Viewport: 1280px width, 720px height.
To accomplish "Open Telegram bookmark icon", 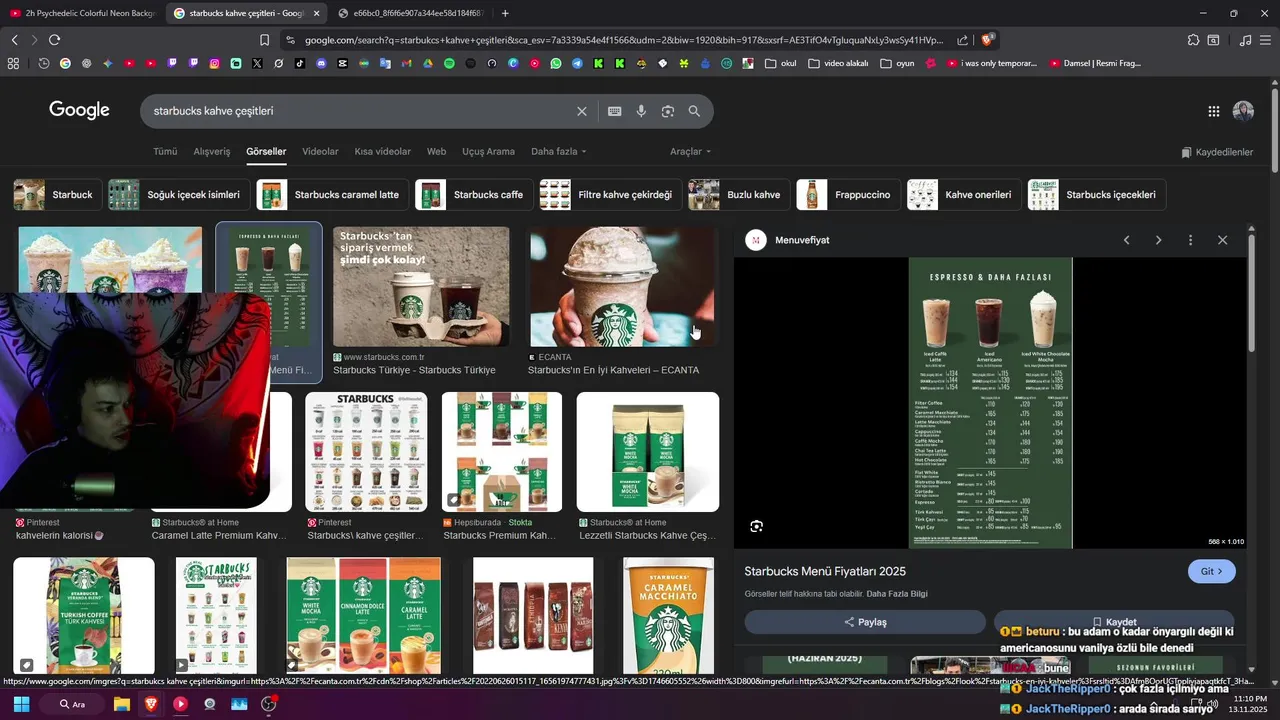I will click(x=577, y=63).
